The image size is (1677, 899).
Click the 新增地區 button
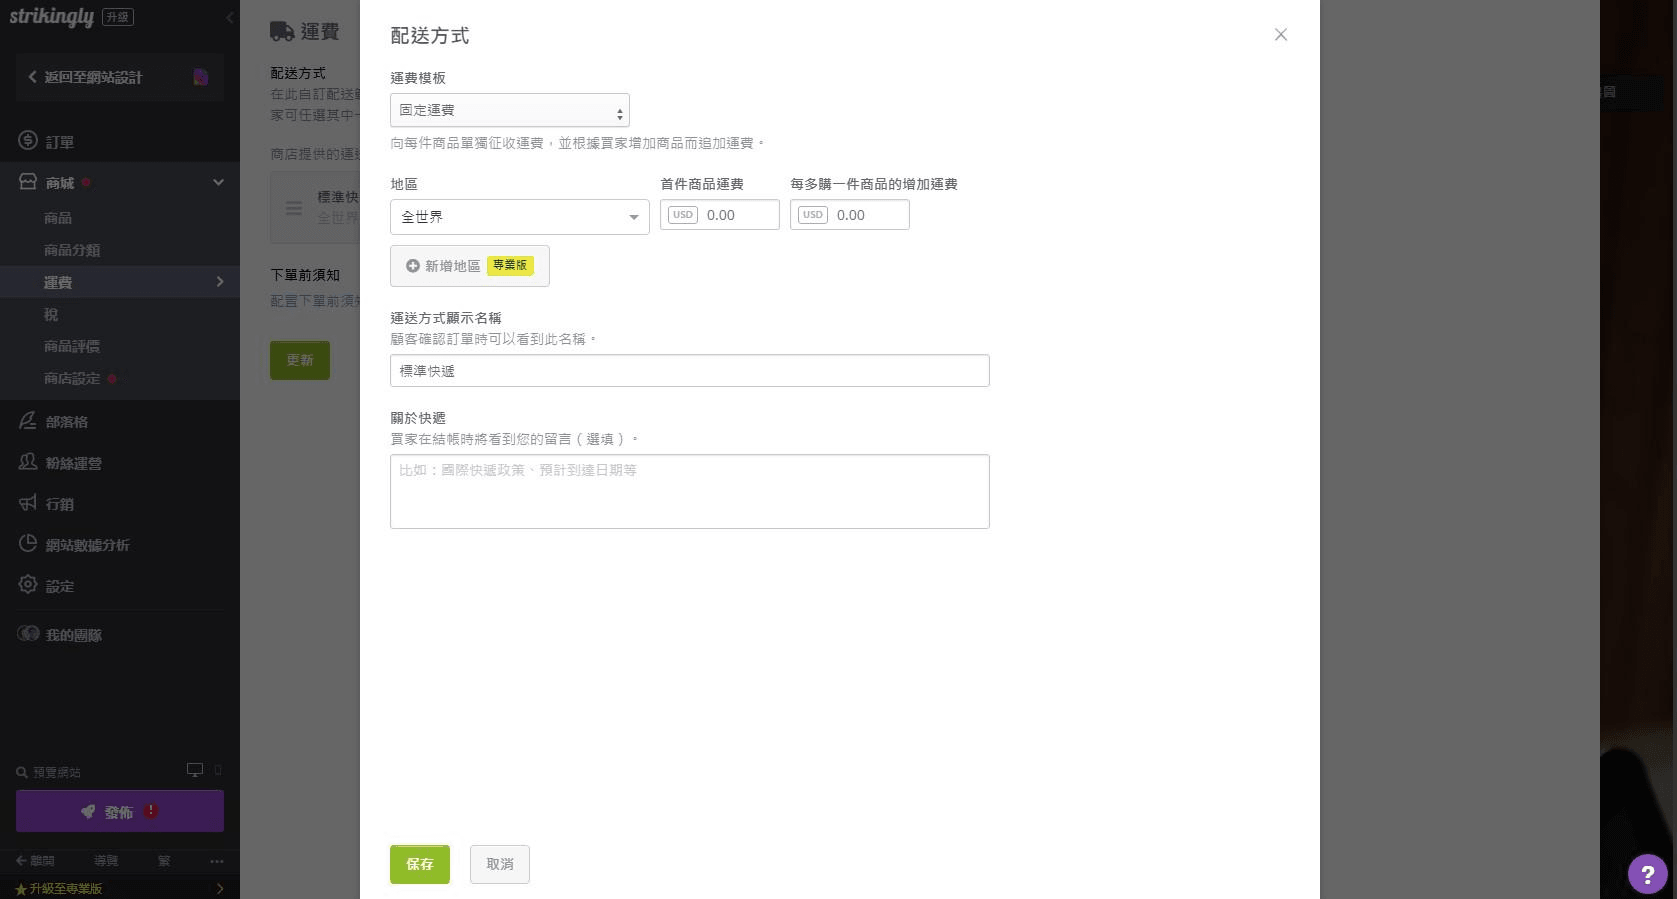pyautogui.click(x=470, y=266)
